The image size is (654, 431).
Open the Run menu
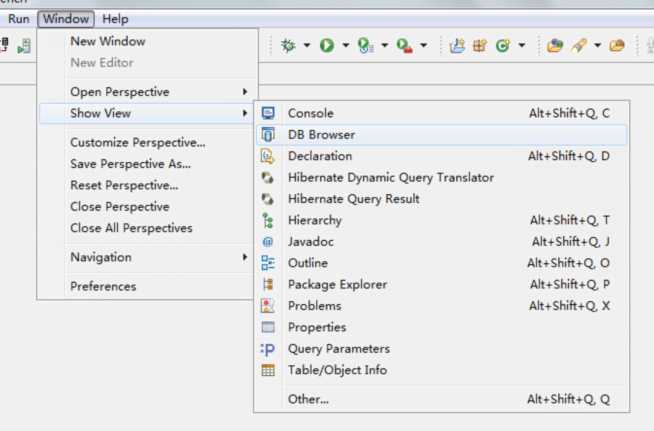pyautogui.click(x=19, y=19)
